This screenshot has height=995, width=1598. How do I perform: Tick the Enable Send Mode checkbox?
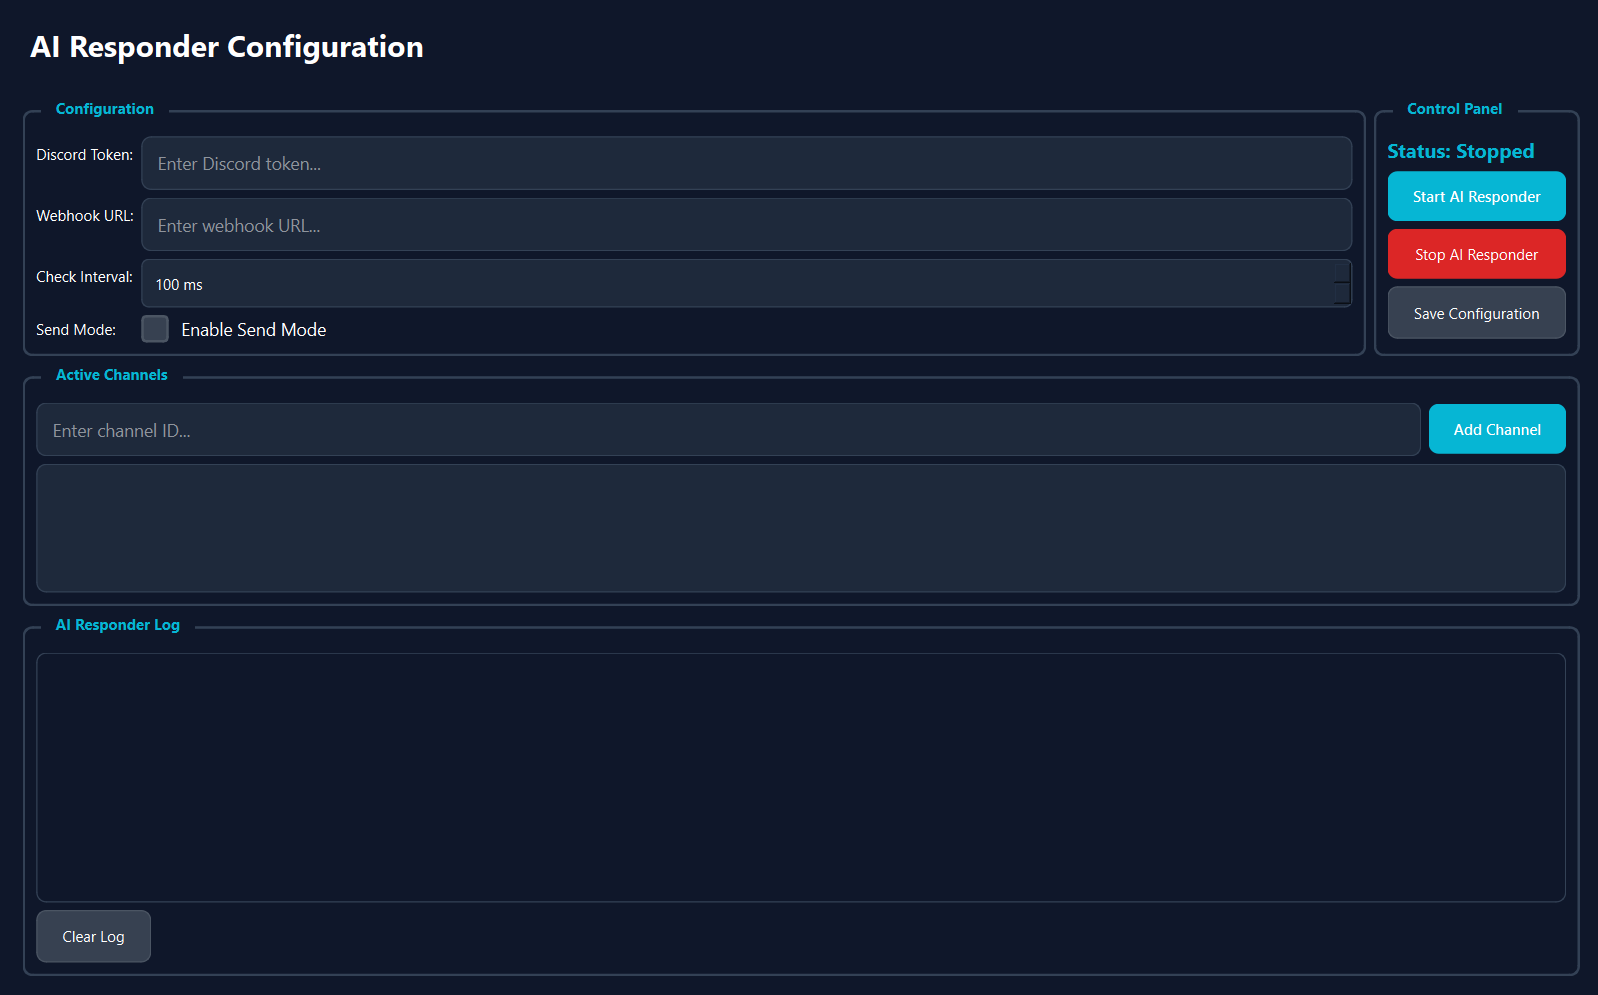[155, 329]
